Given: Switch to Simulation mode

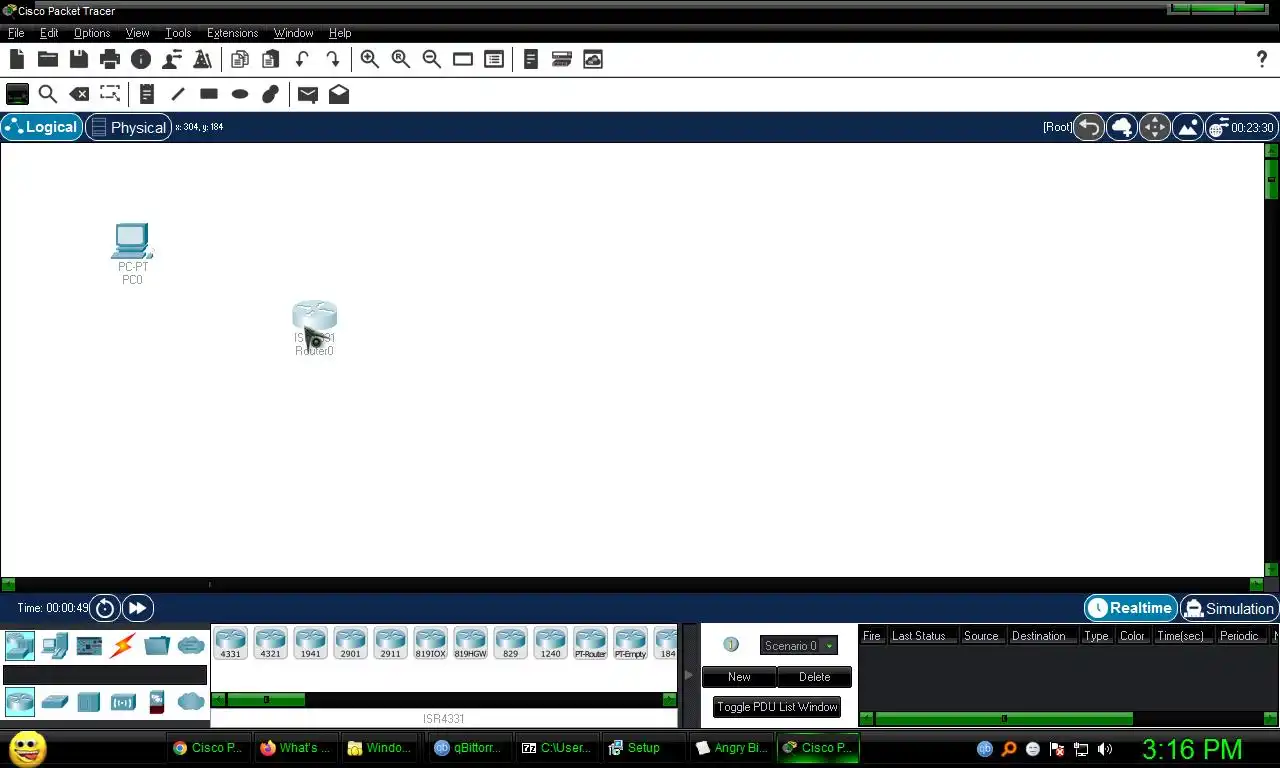Looking at the screenshot, I should coord(1229,608).
